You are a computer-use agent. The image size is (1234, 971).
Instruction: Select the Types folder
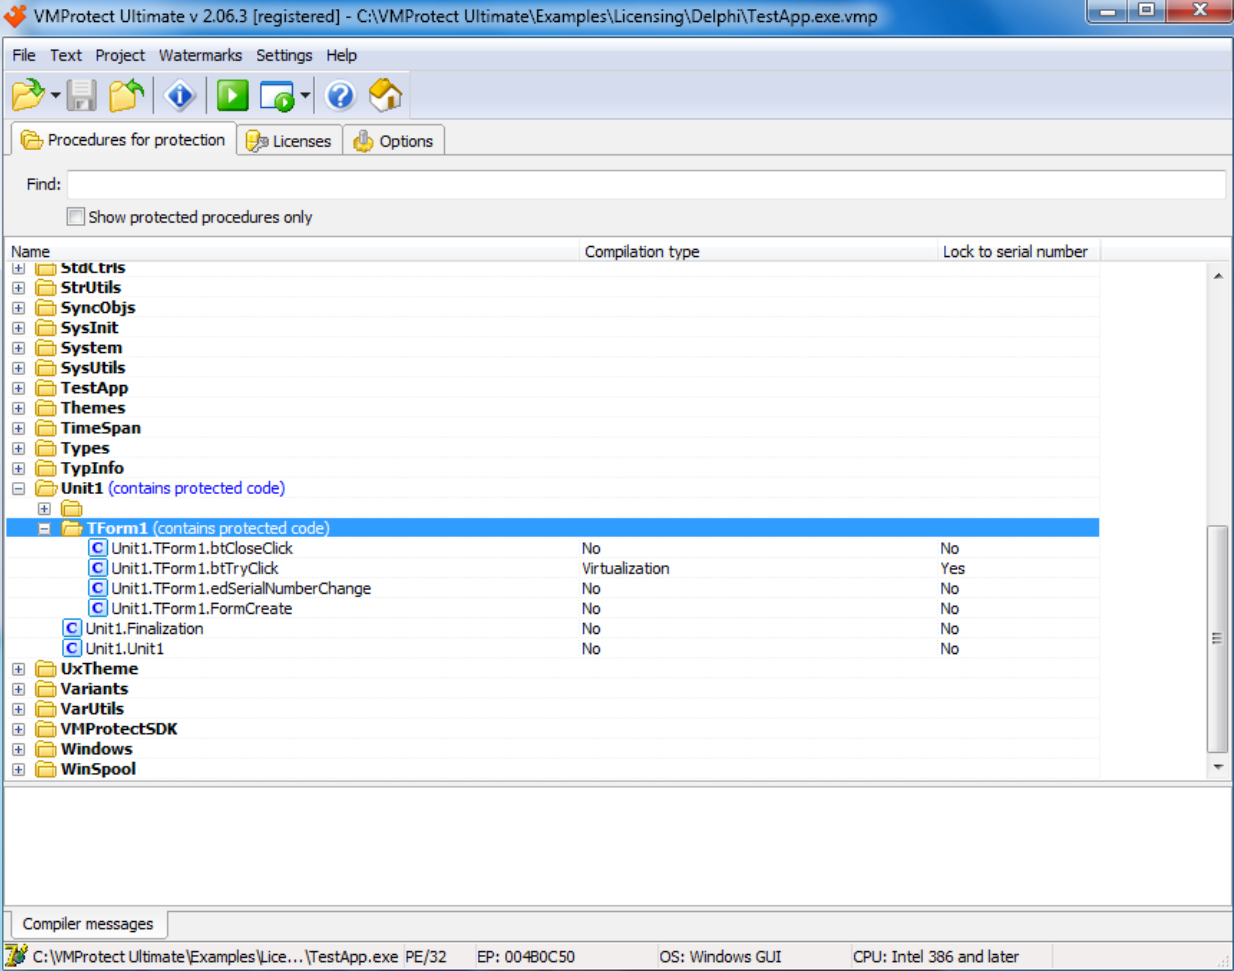pos(85,448)
